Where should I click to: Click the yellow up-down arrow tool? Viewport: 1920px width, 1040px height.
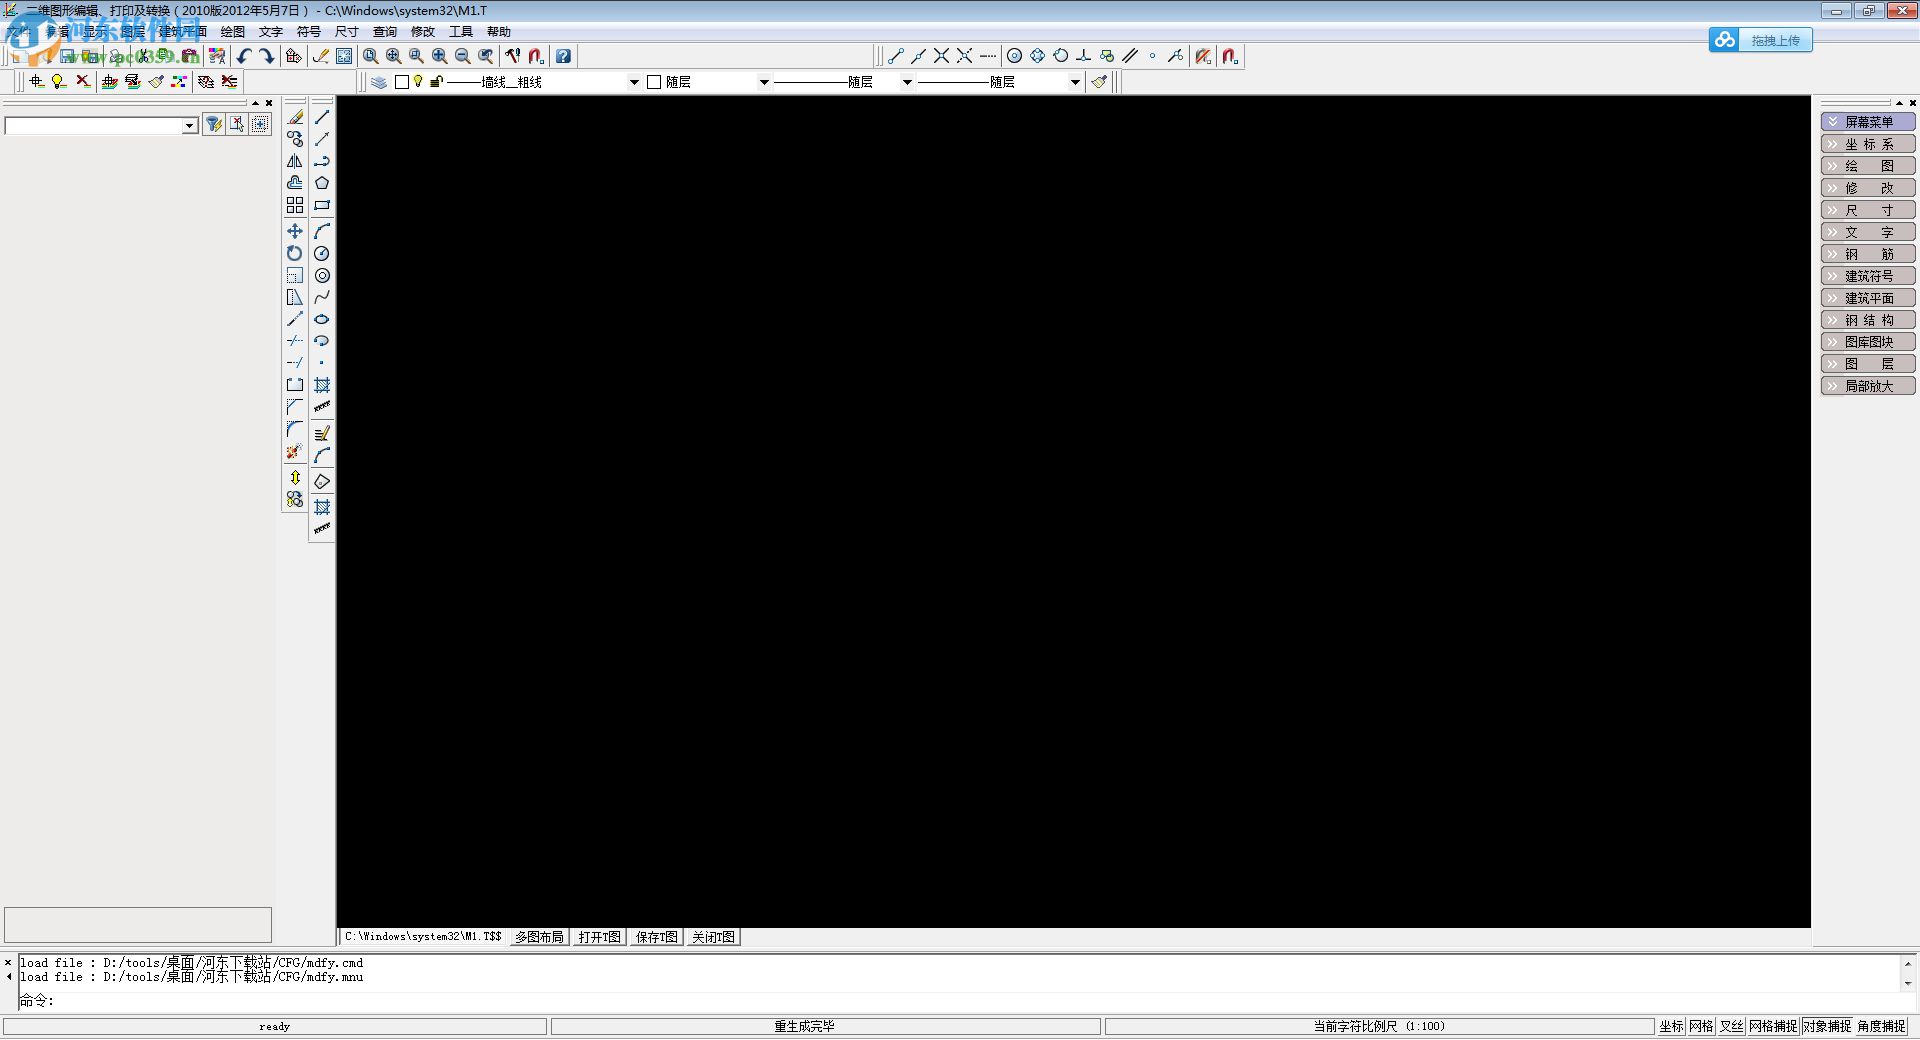point(295,477)
